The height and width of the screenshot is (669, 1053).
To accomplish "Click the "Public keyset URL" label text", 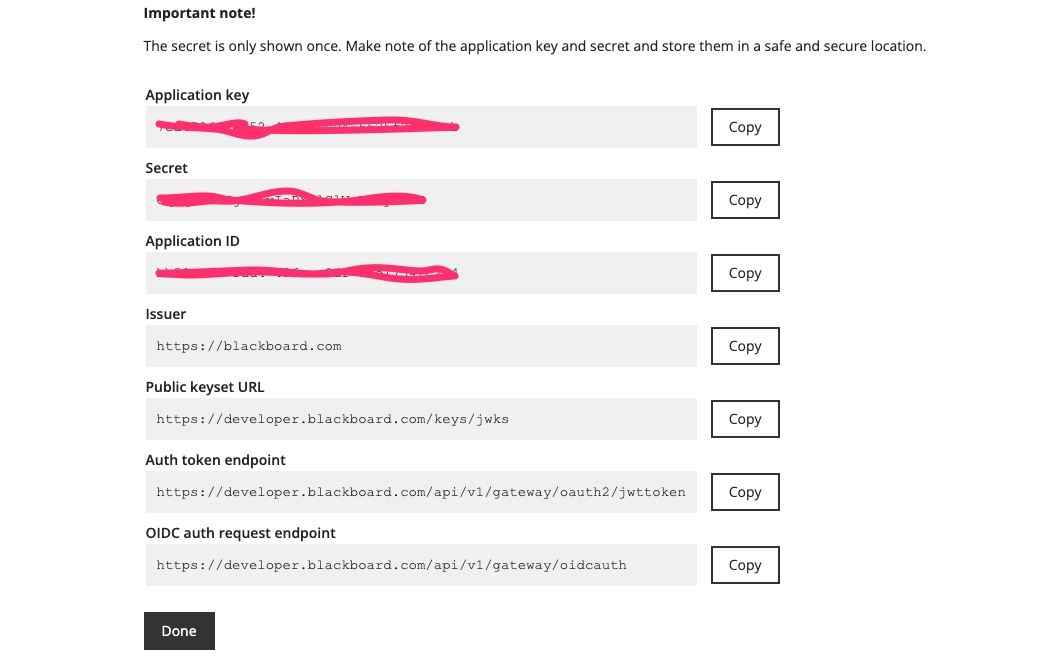I will click(205, 387).
